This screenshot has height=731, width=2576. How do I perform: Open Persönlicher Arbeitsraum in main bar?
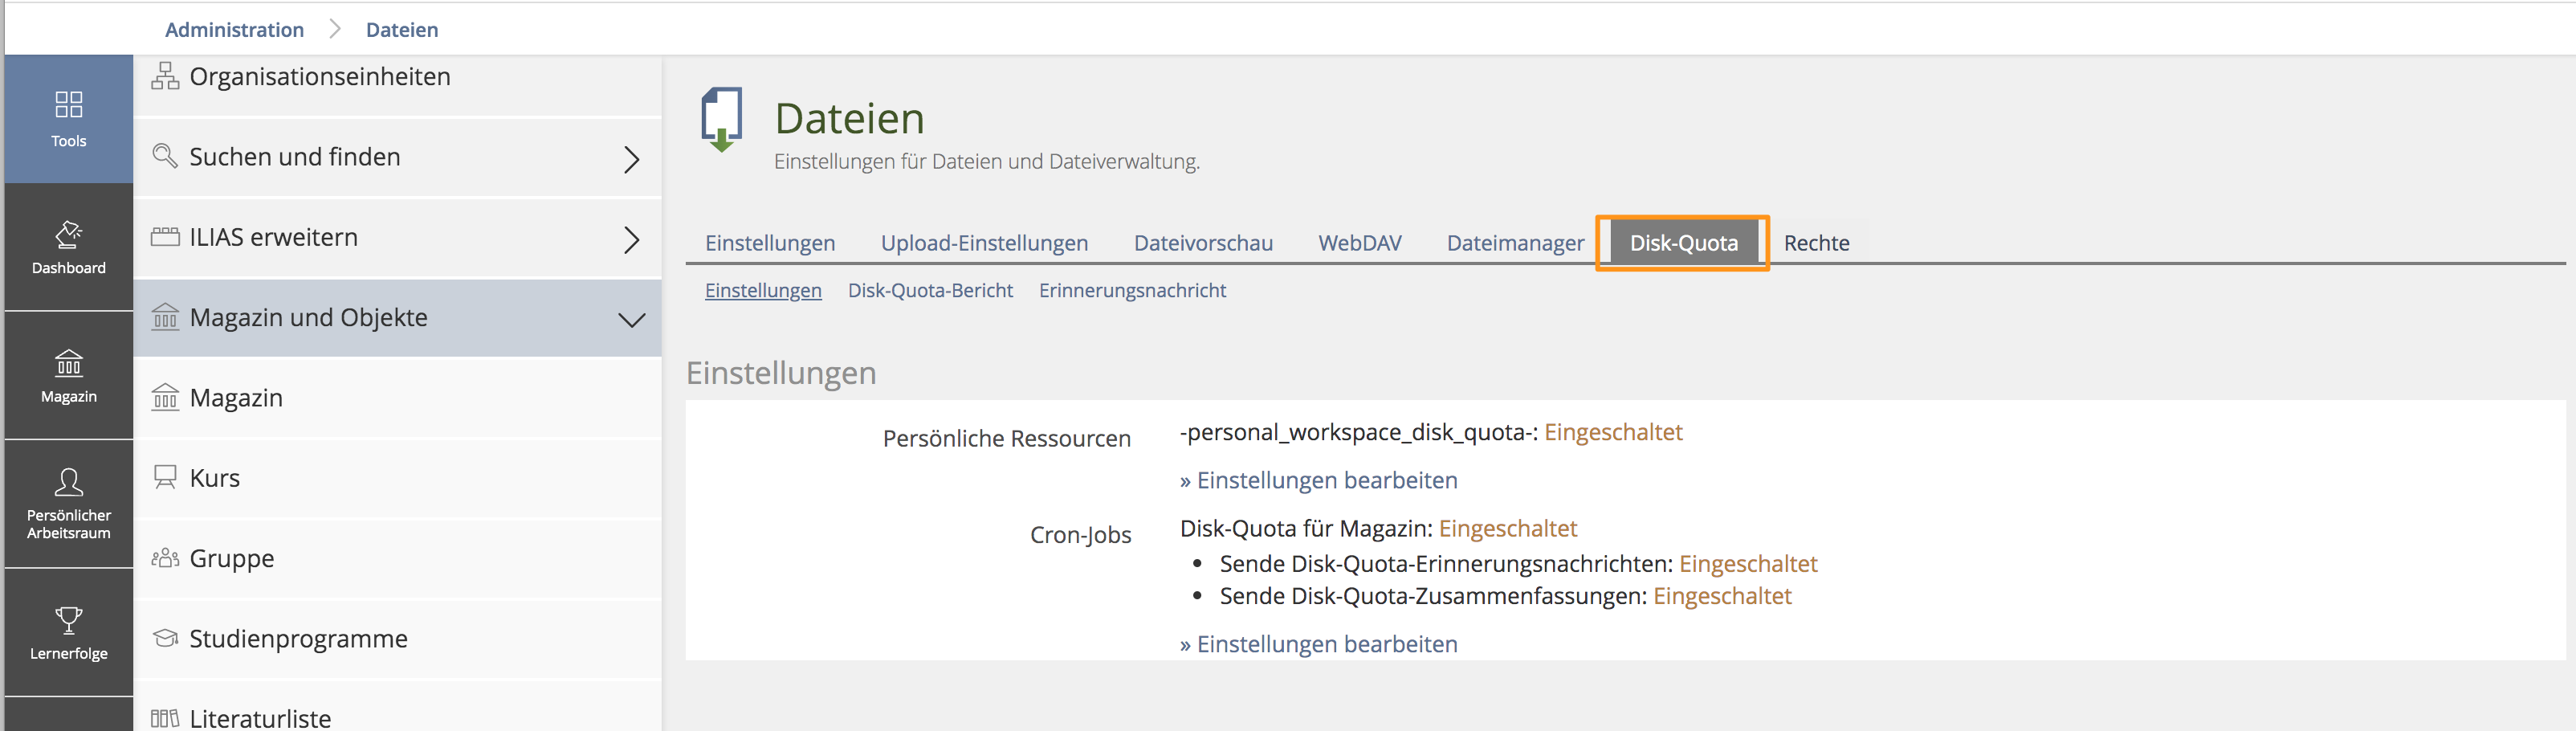(68, 483)
